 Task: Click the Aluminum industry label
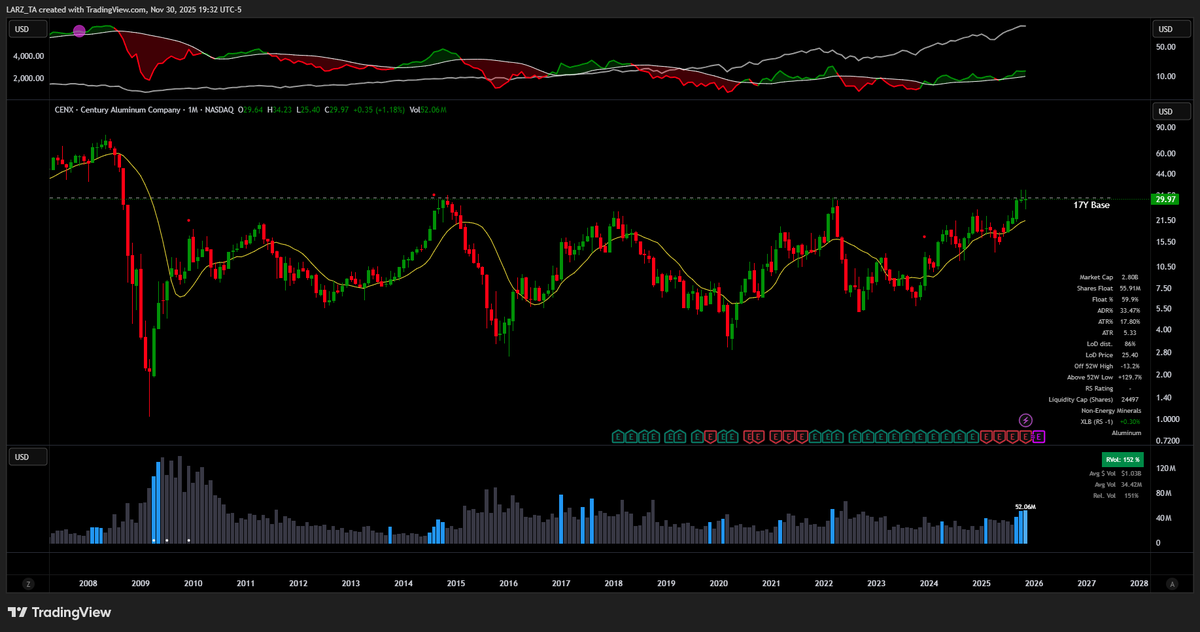click(1126, 433)
